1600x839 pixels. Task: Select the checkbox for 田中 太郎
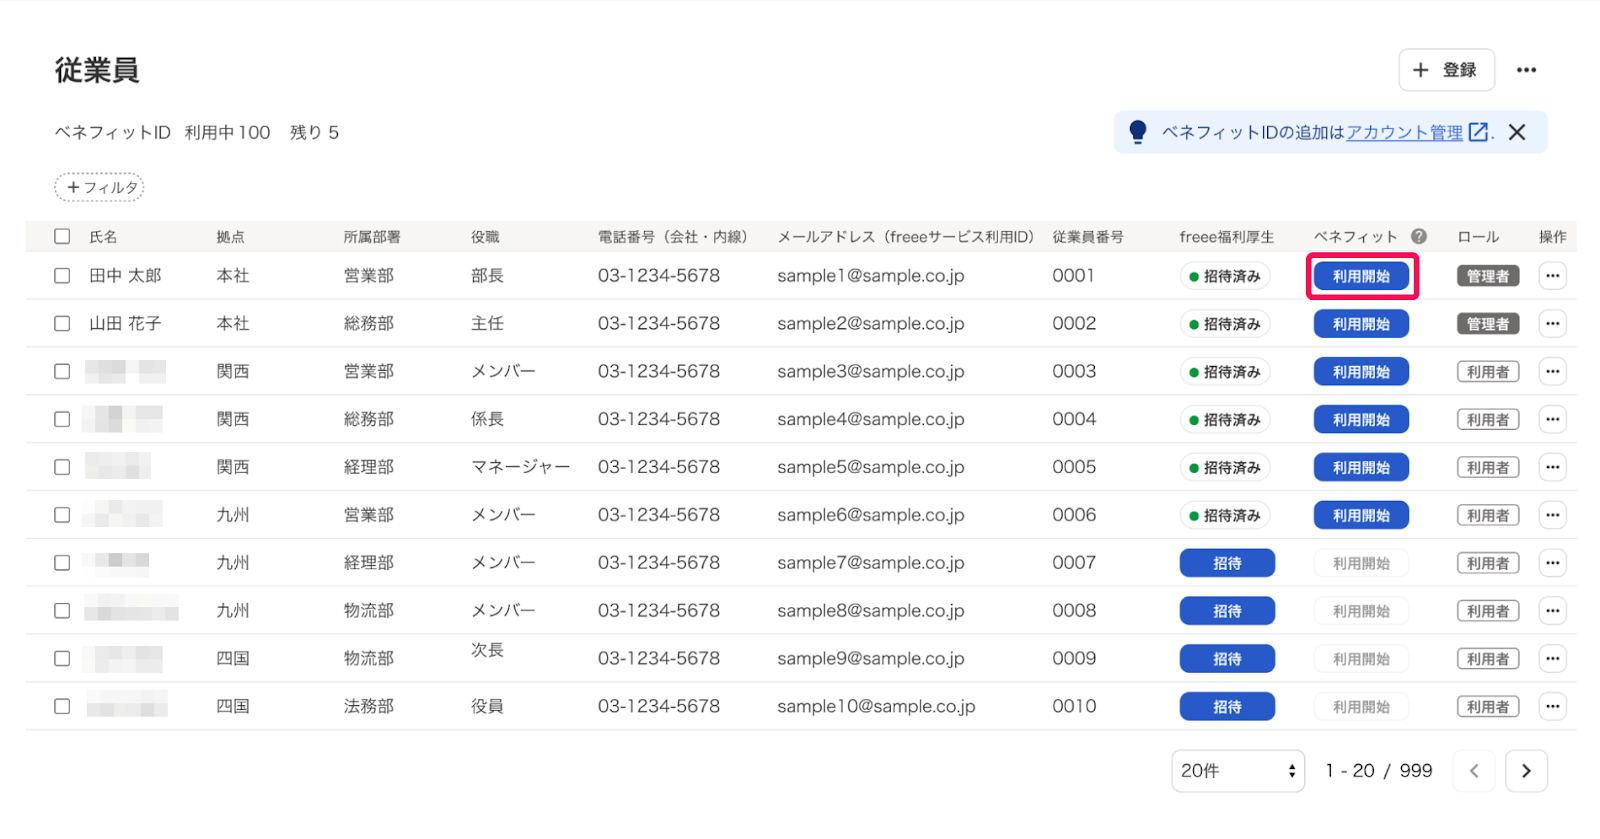(x=62, y=276)
